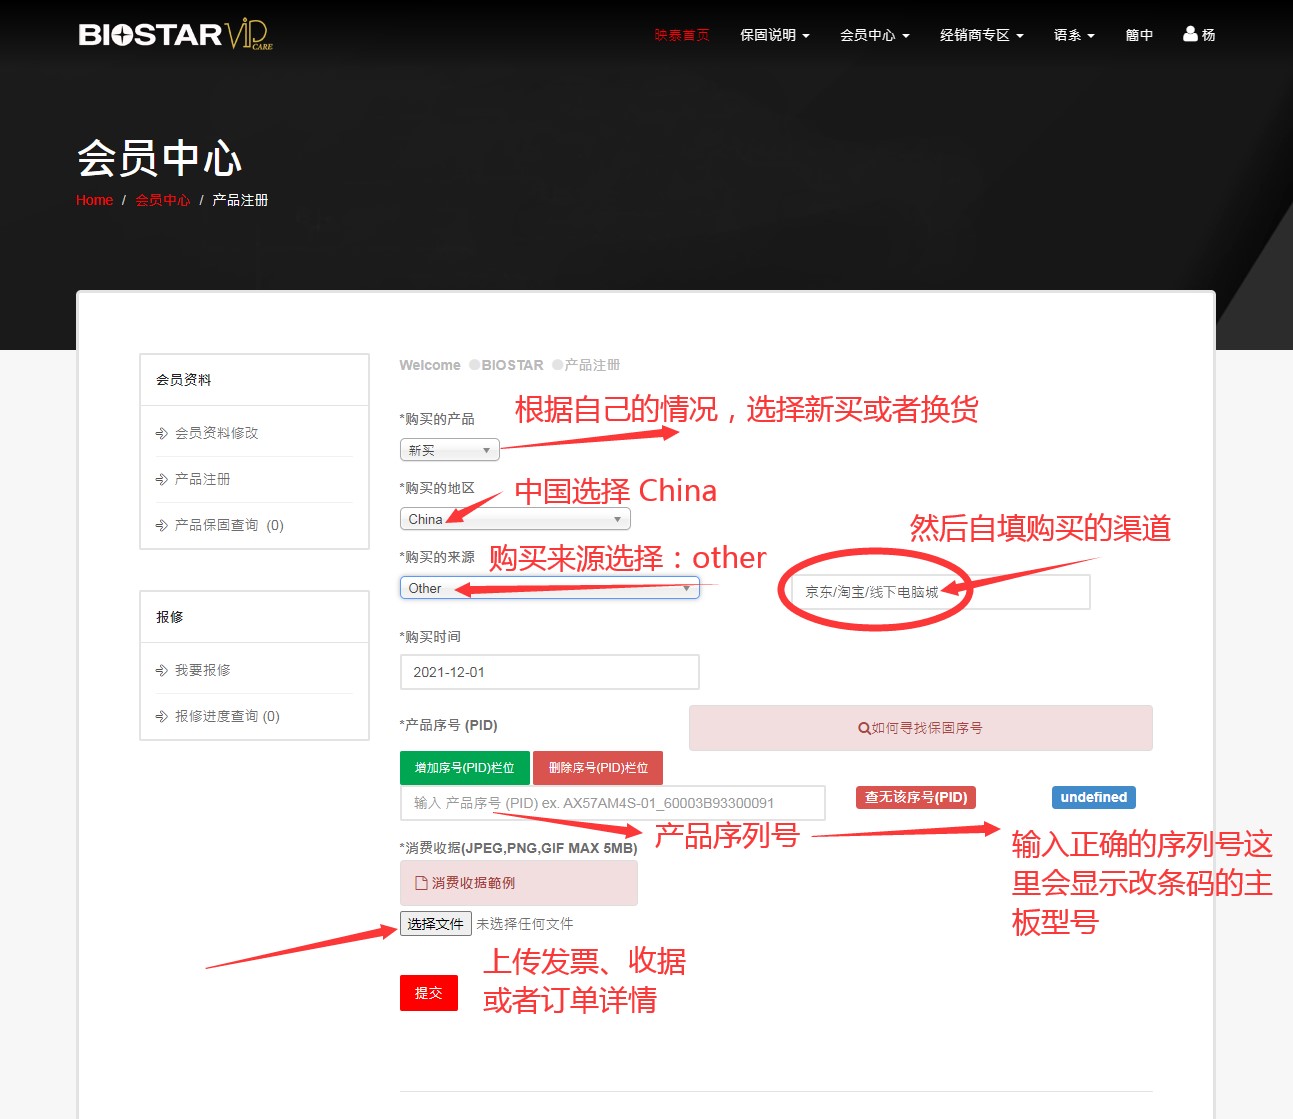This screenshot has height=1119, width=1293.
Task: Click the red 查无该序号(PID) label
Action: 916,797
